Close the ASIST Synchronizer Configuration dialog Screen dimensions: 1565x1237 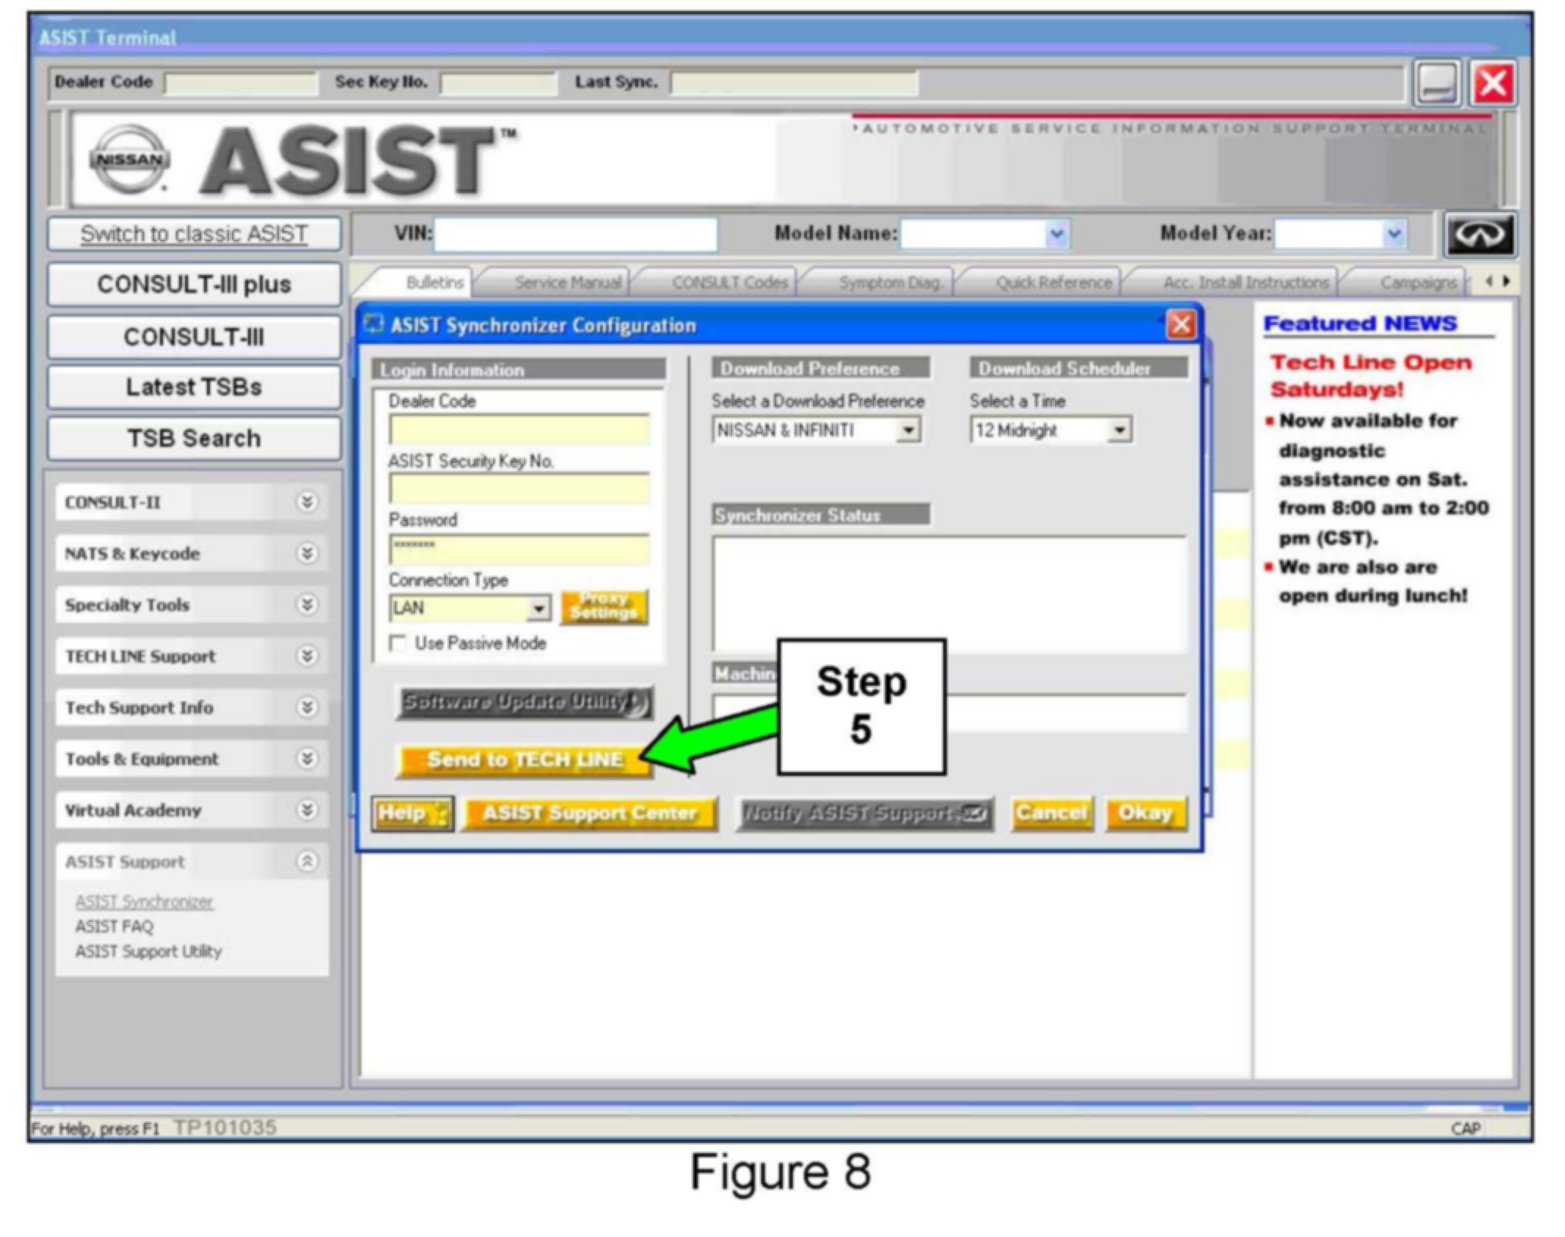[x=1181, y=324]
